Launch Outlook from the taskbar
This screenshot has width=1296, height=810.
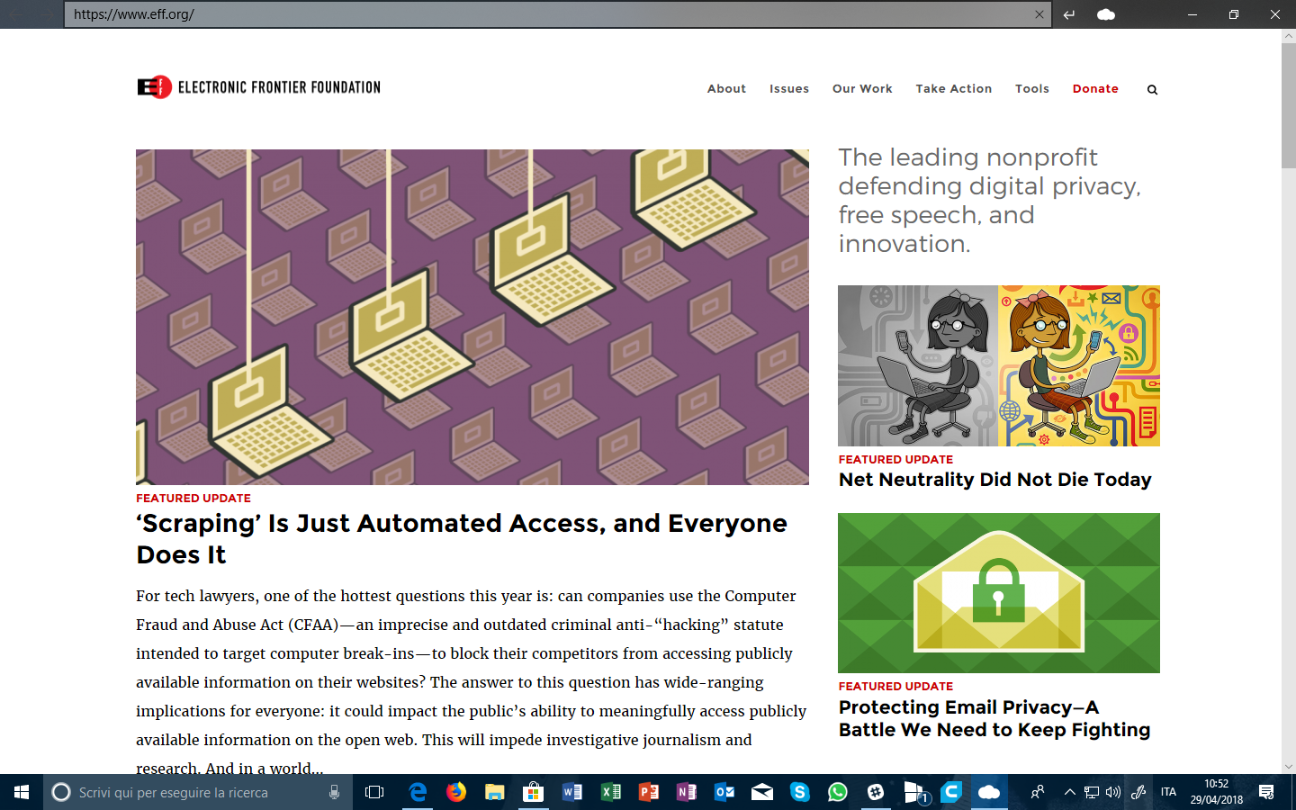pyautogui.click(x=724, y=792)
